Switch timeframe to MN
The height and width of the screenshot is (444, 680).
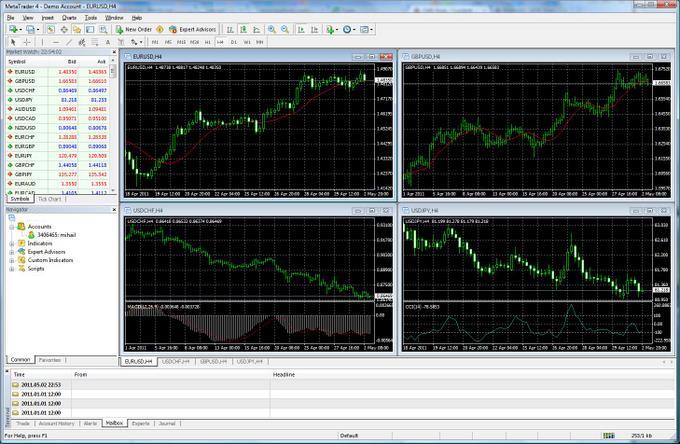pyautogui.click(x=260, y=42)
